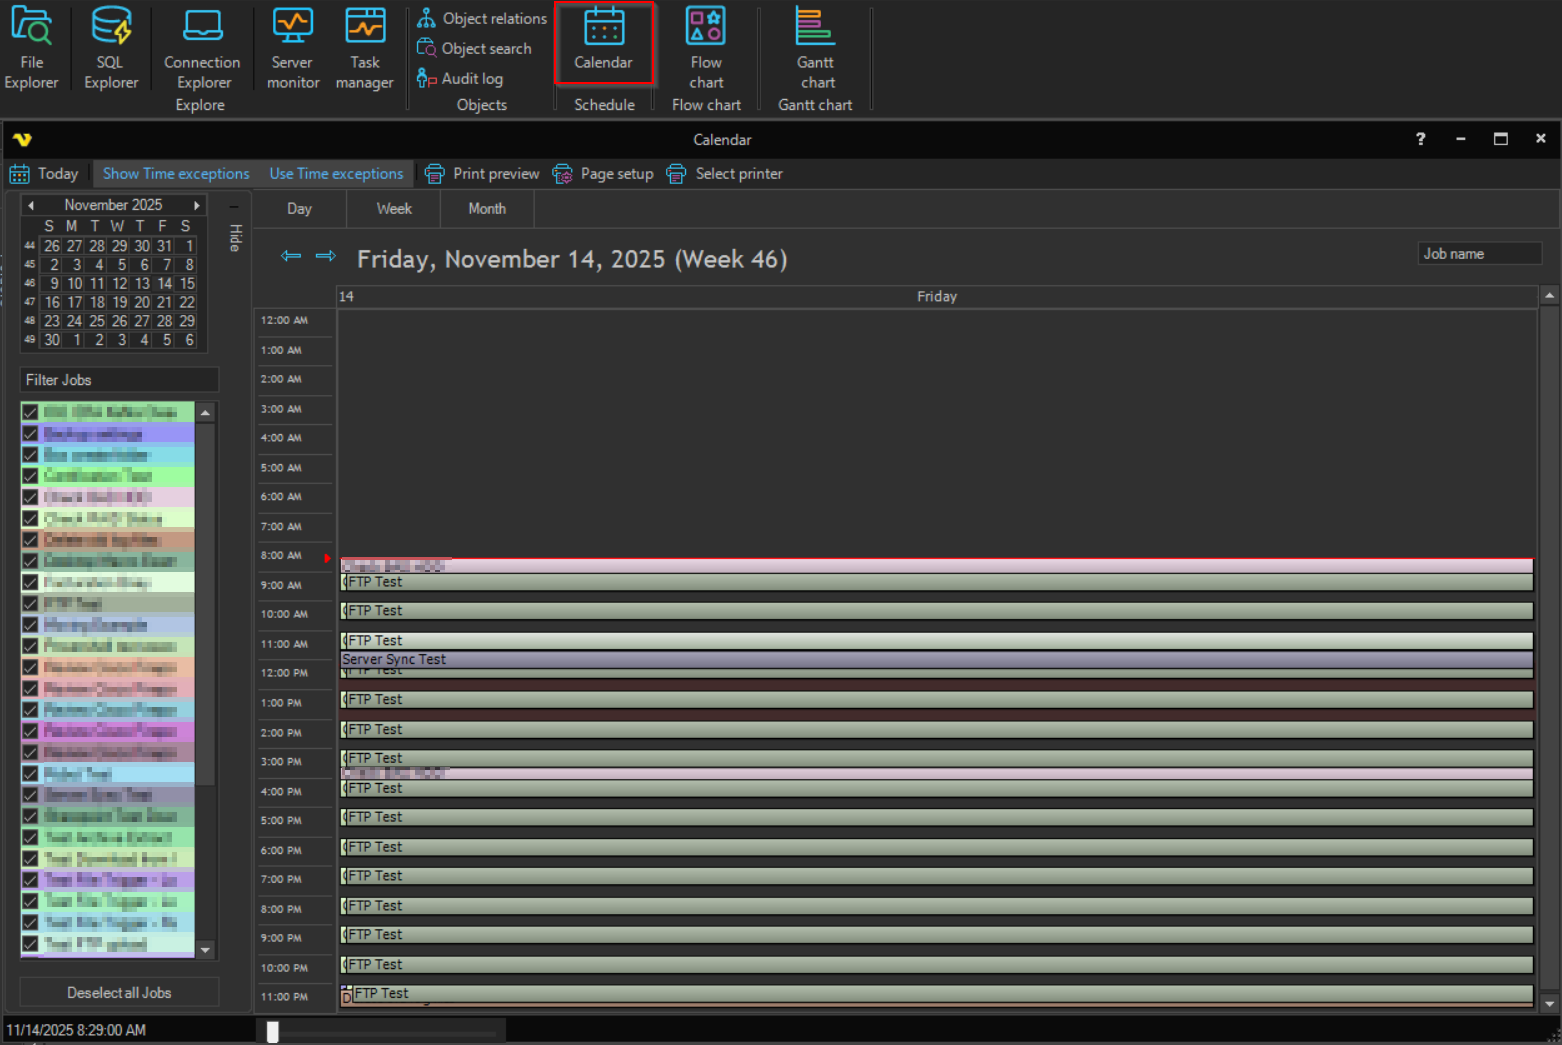This screenshot has width=1562, height=1045.
Task: Open the Flow chart view
Action: (x=706, y=48)
